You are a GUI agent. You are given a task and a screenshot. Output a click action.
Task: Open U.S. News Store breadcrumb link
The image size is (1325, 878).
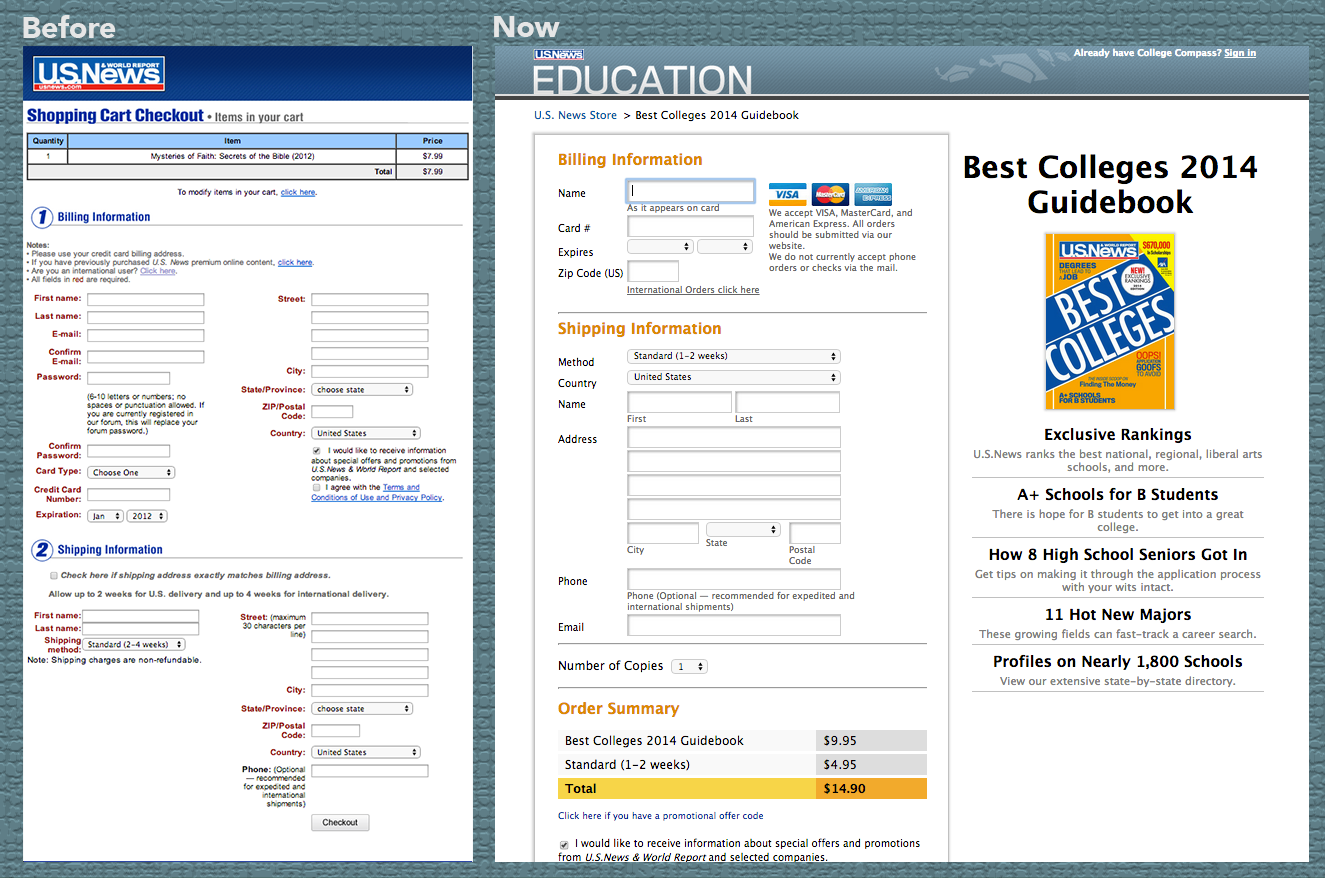pyautogui.click(x=575, y=115)
